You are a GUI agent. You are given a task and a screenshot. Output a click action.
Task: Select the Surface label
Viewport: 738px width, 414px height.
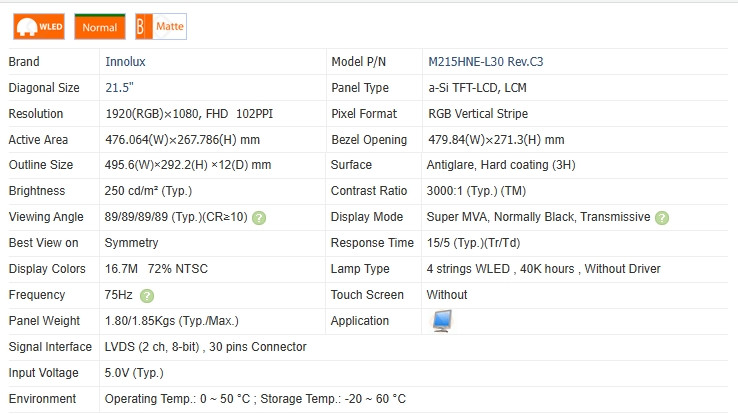tap(351, 165)
